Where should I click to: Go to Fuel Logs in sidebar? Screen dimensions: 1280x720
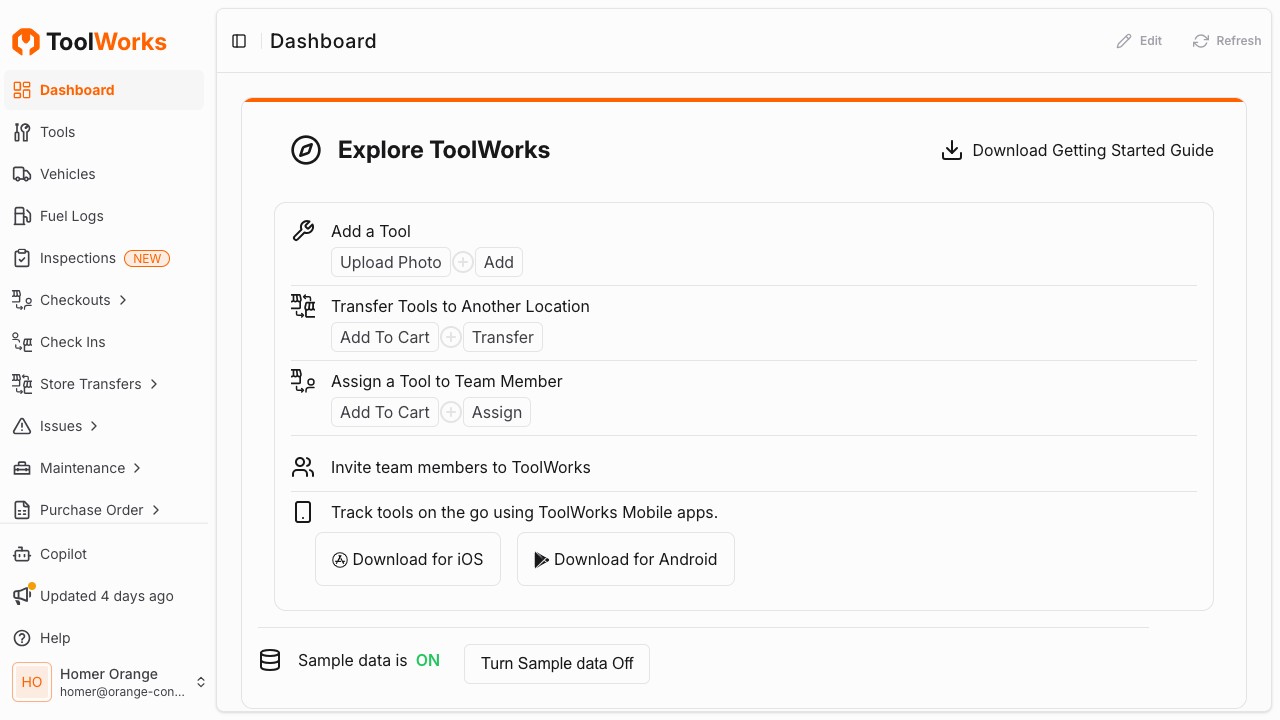point(71,216)
